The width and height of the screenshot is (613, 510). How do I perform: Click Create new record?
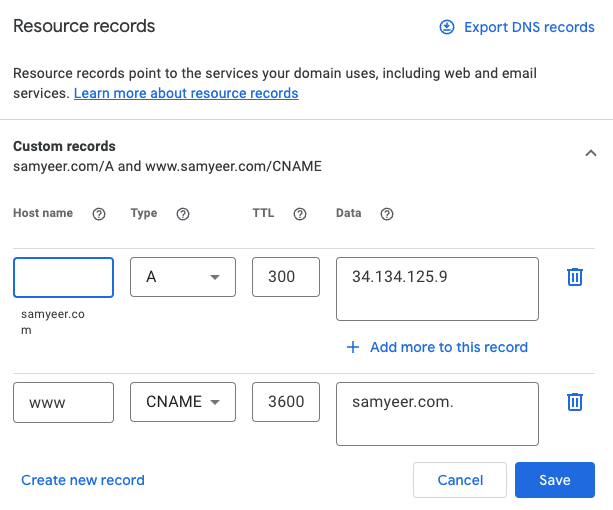tap(83, 480)
